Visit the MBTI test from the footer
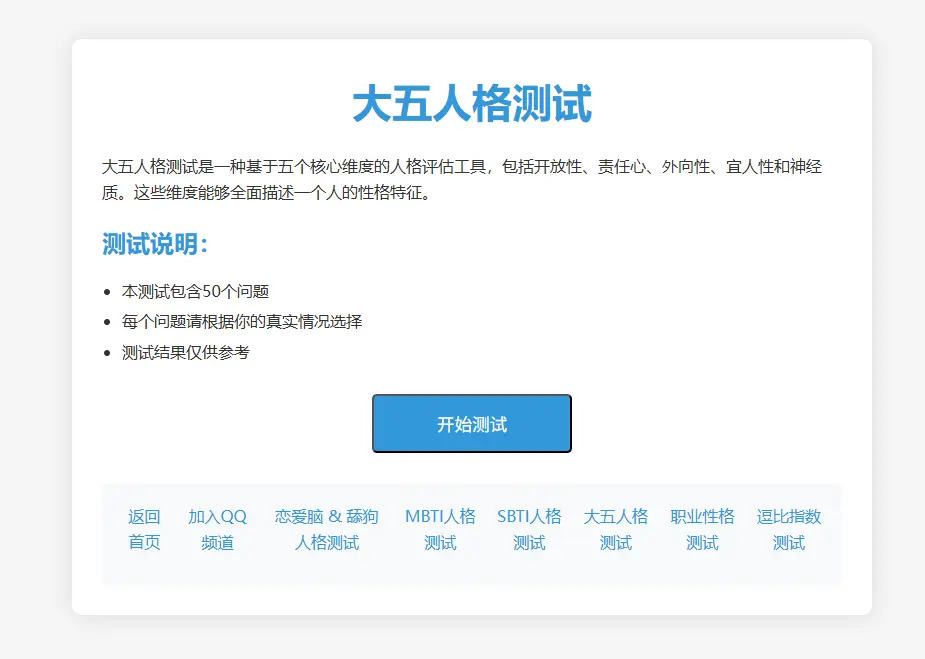The height and width of the screenshot is (659, 925). (440, 529)
